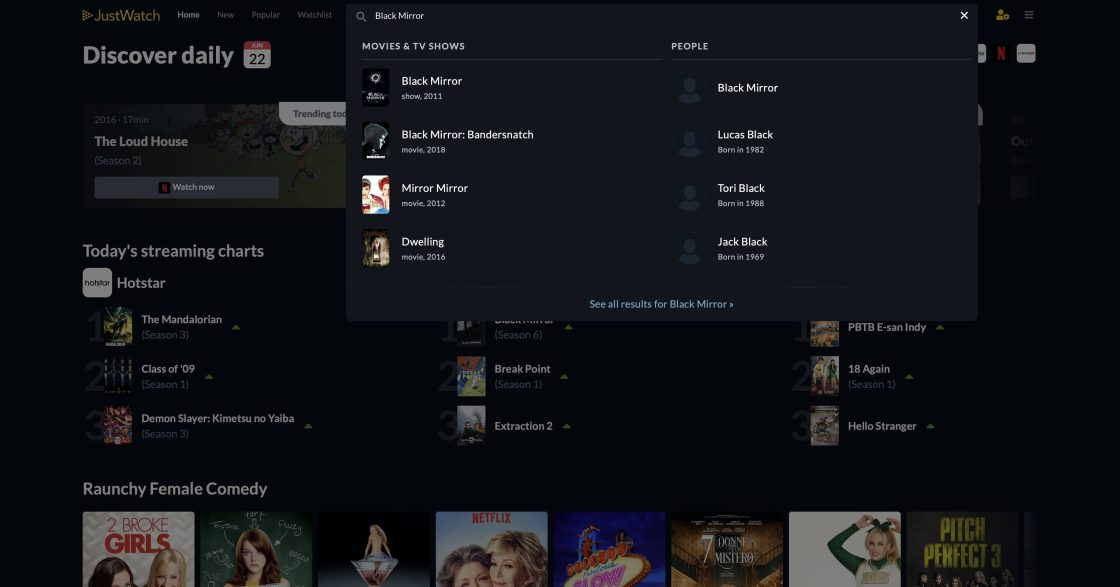Open the New section

(x=225, y=14)
